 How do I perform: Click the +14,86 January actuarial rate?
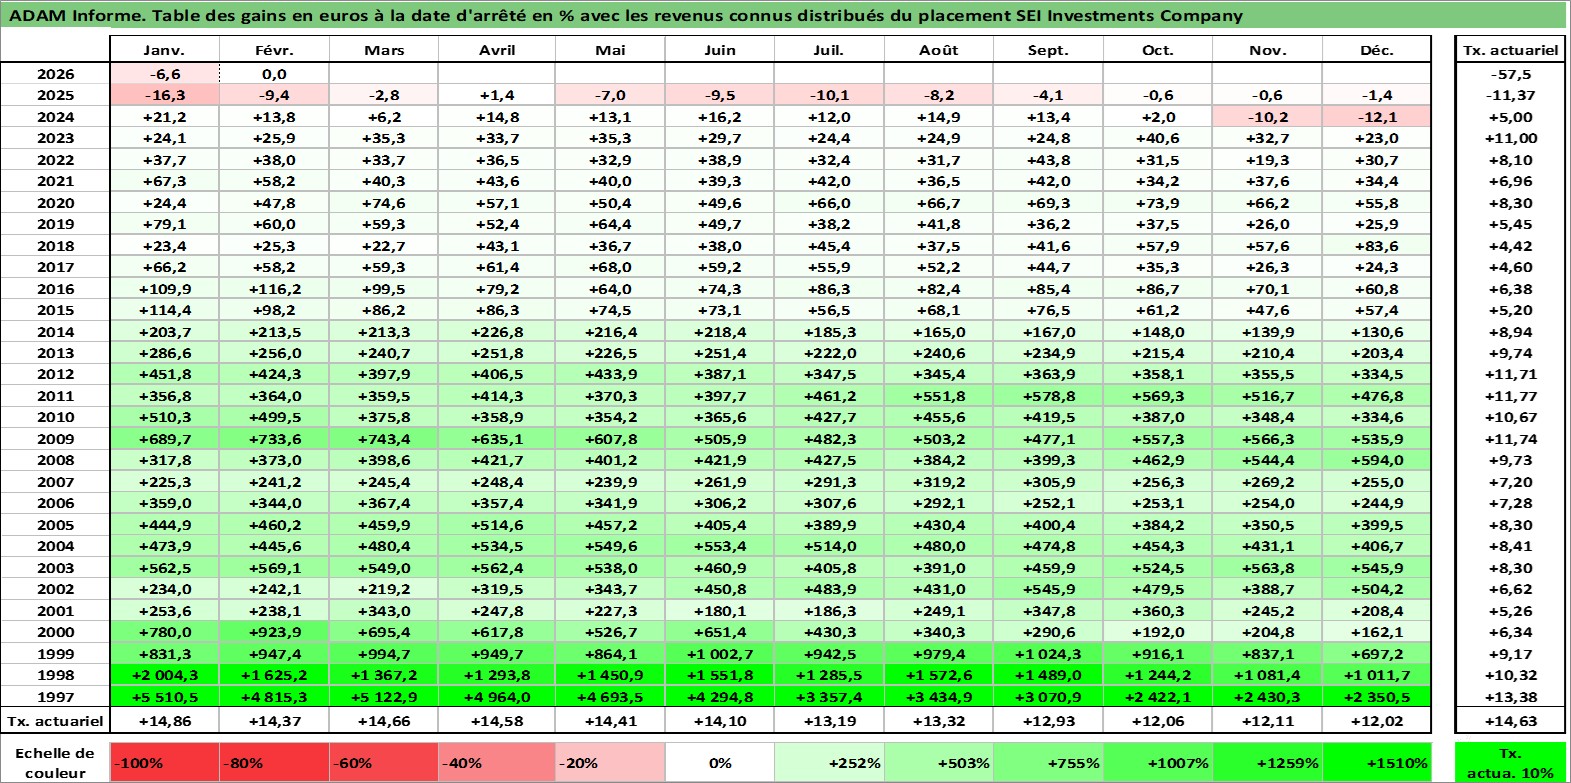[164, 721]
